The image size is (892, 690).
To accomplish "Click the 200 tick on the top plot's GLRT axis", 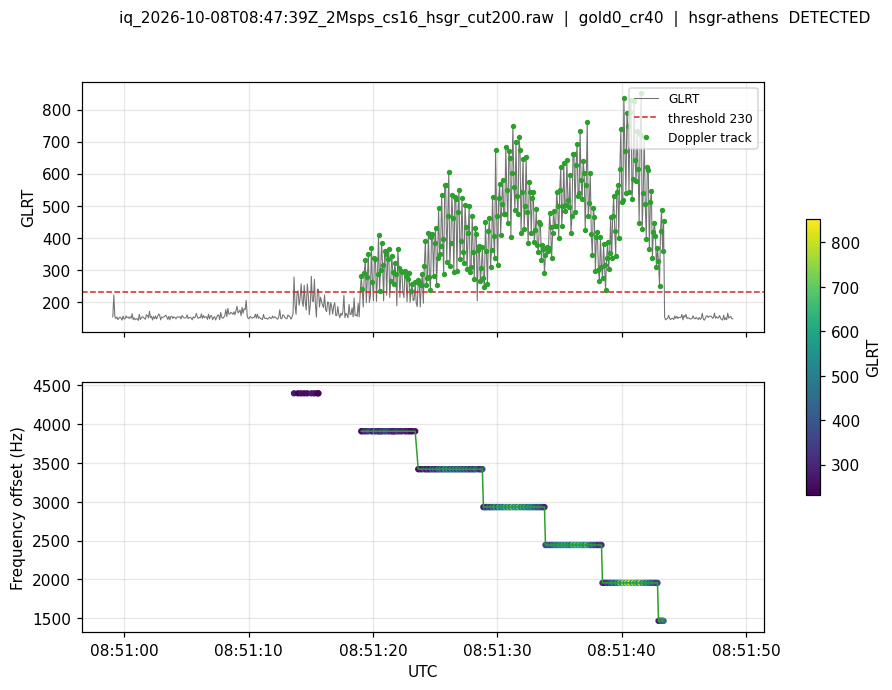I will click(56, 304).
